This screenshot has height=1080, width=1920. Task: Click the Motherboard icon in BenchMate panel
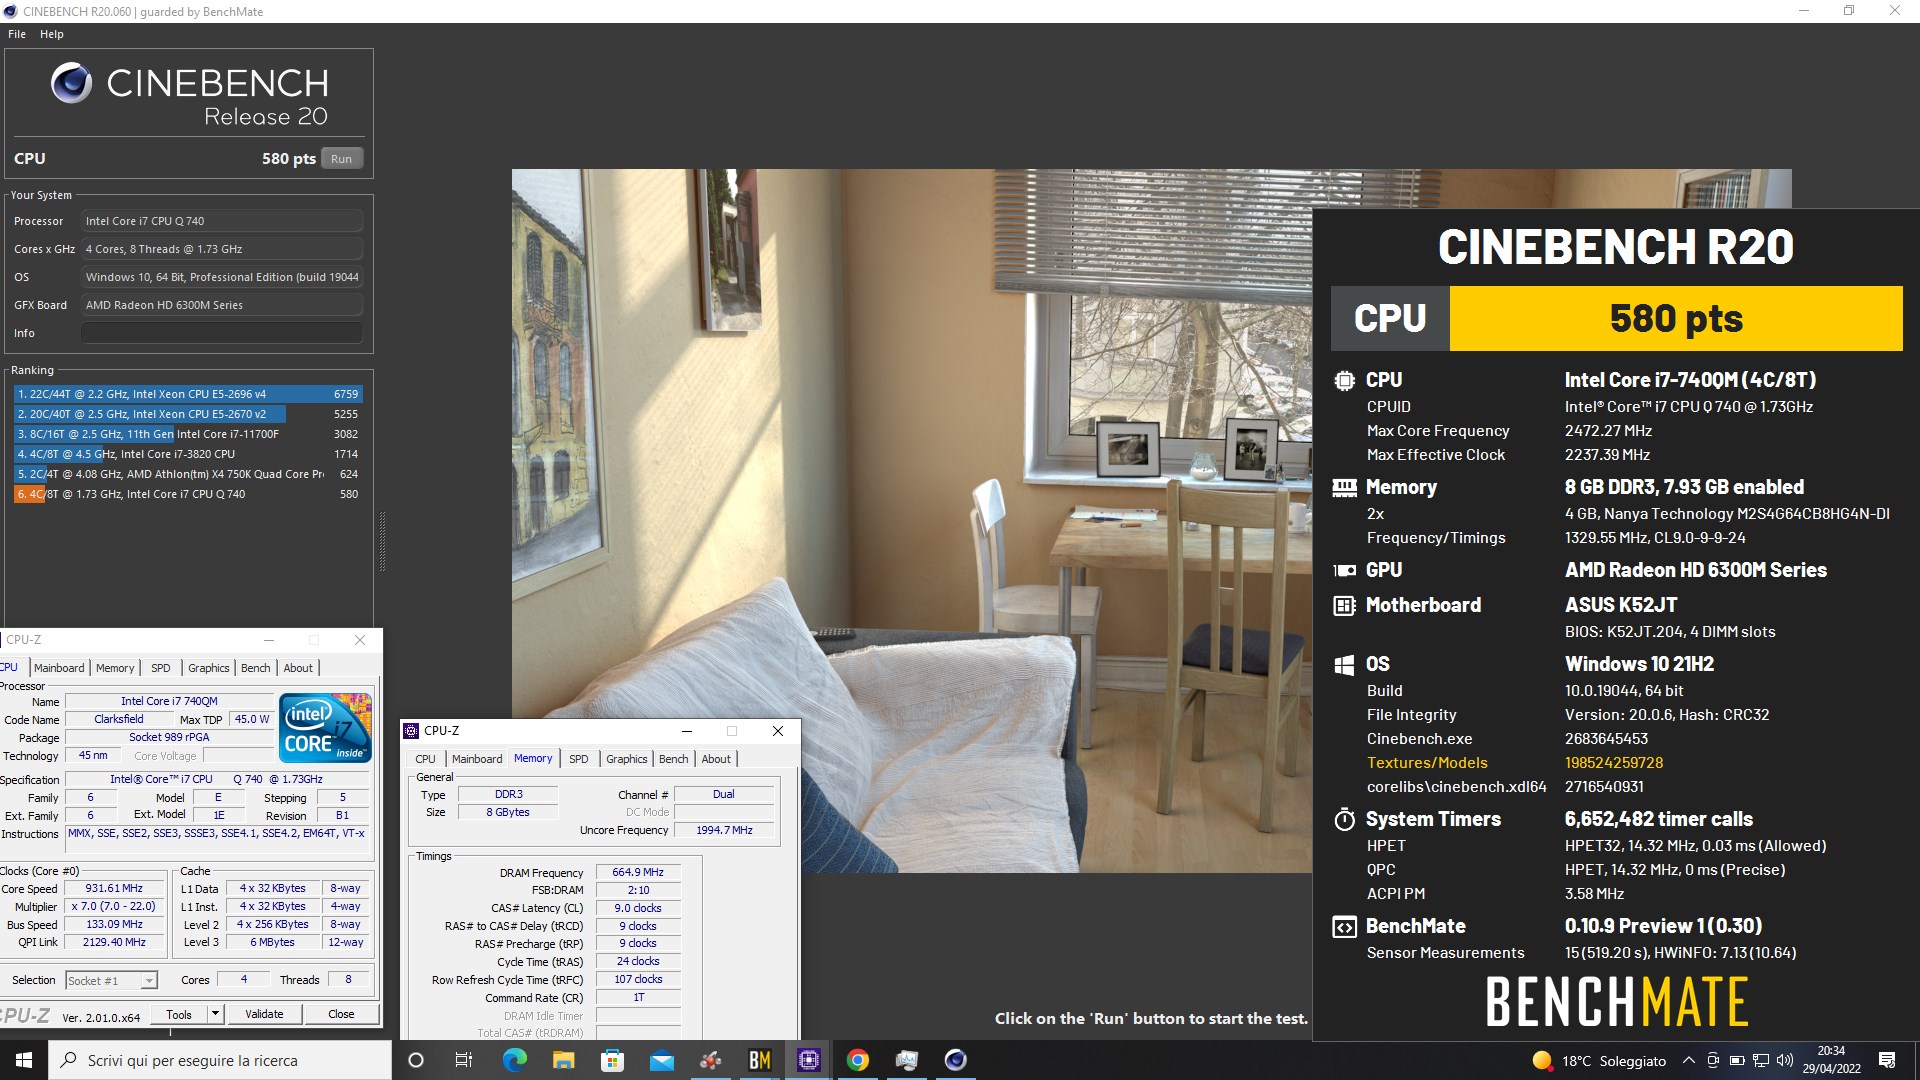pyautogui.click(x=1344, y=605)
